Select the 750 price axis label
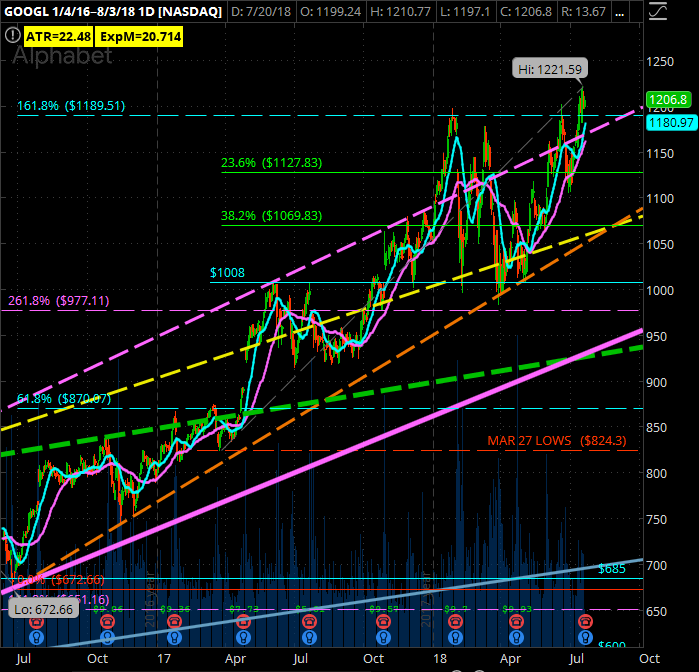The image size is (699, 672). click(657, 519)
